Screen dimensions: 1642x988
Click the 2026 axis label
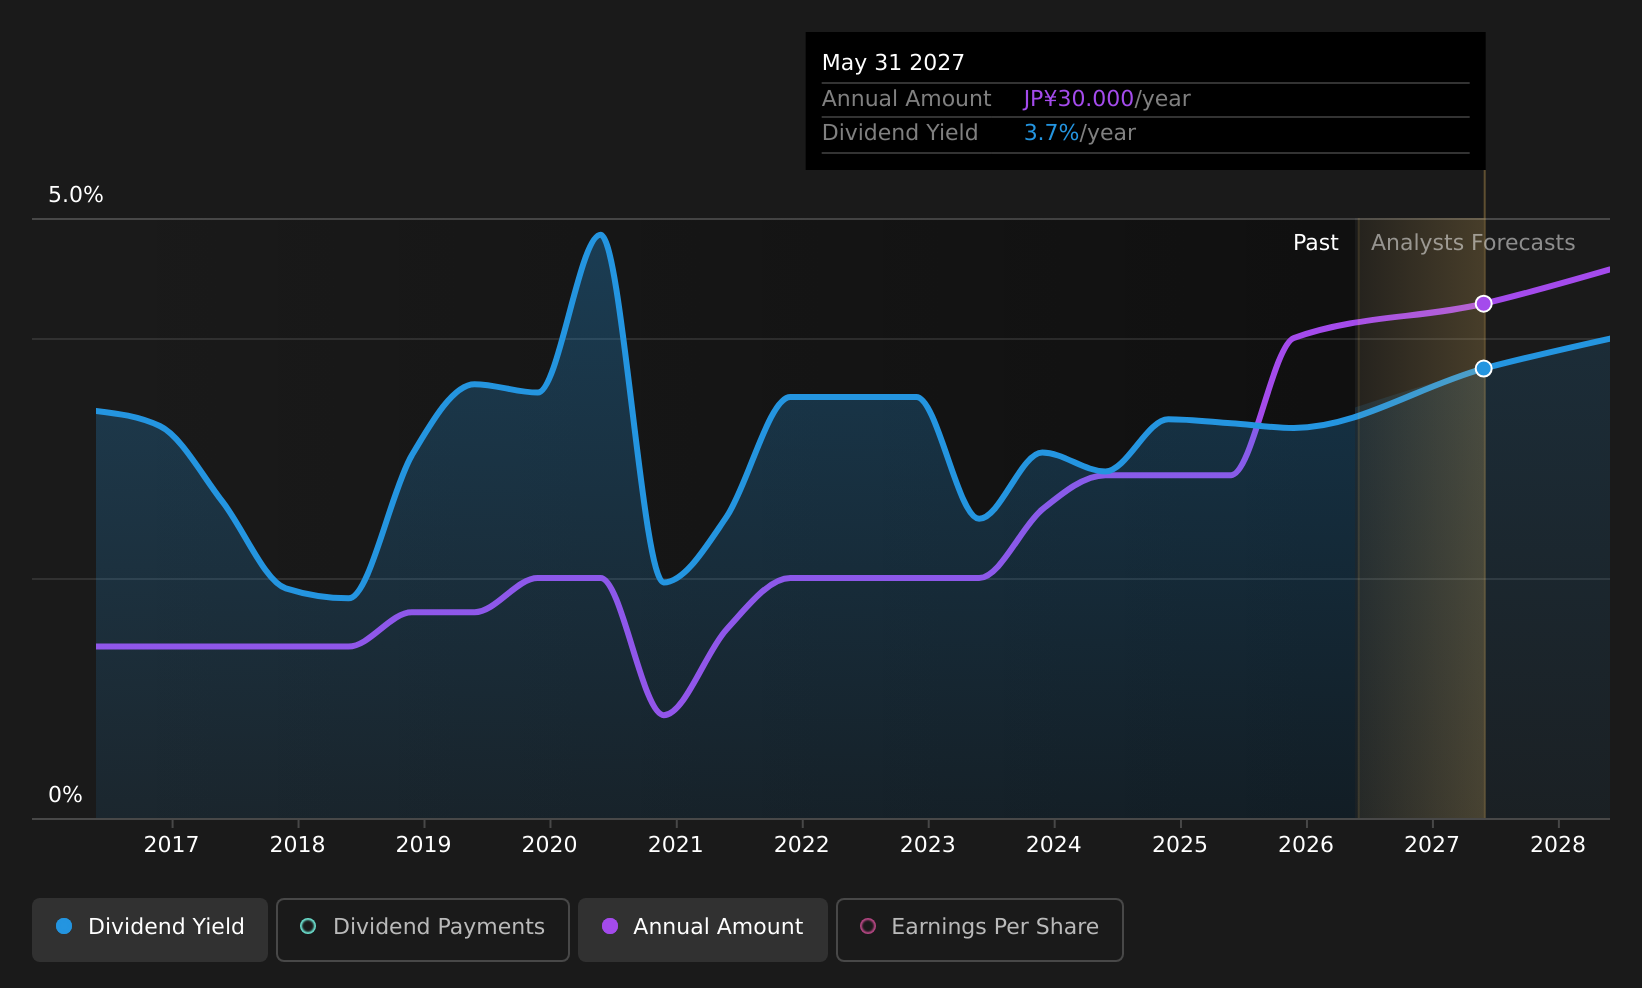click(x=1306, y=845)
